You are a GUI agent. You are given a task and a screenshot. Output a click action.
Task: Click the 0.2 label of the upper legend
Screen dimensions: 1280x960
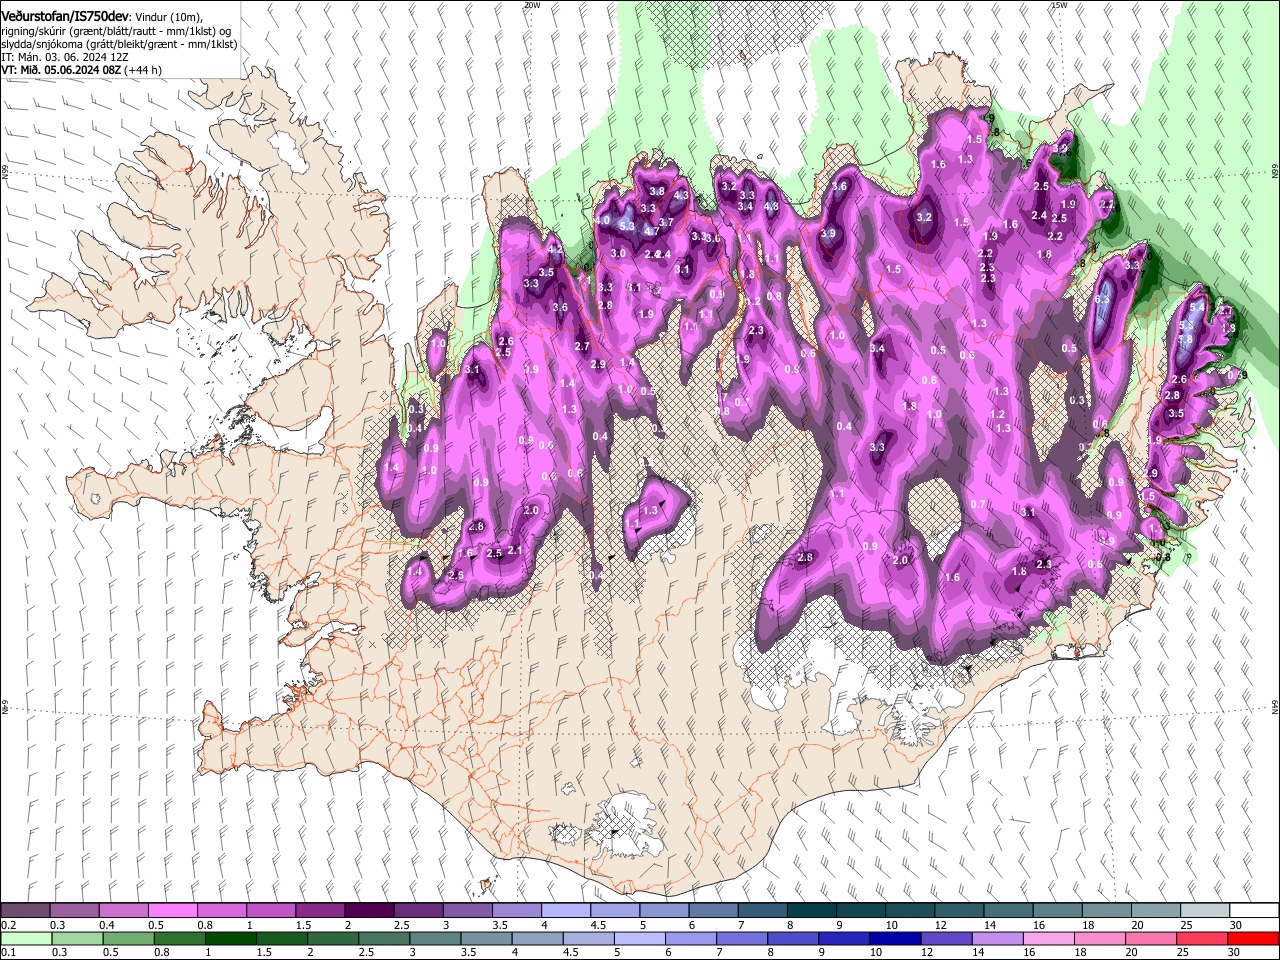pos(10,925)
